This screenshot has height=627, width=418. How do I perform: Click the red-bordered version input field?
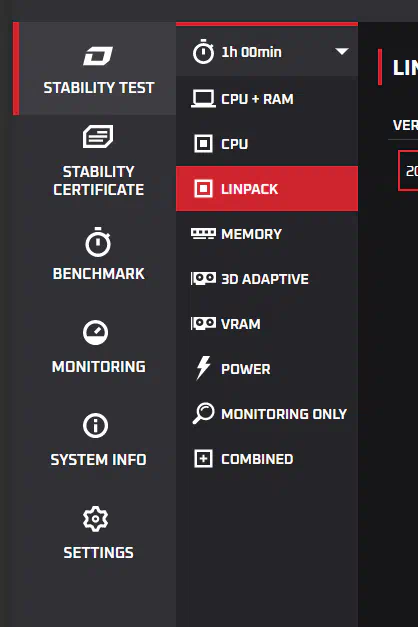408,171
